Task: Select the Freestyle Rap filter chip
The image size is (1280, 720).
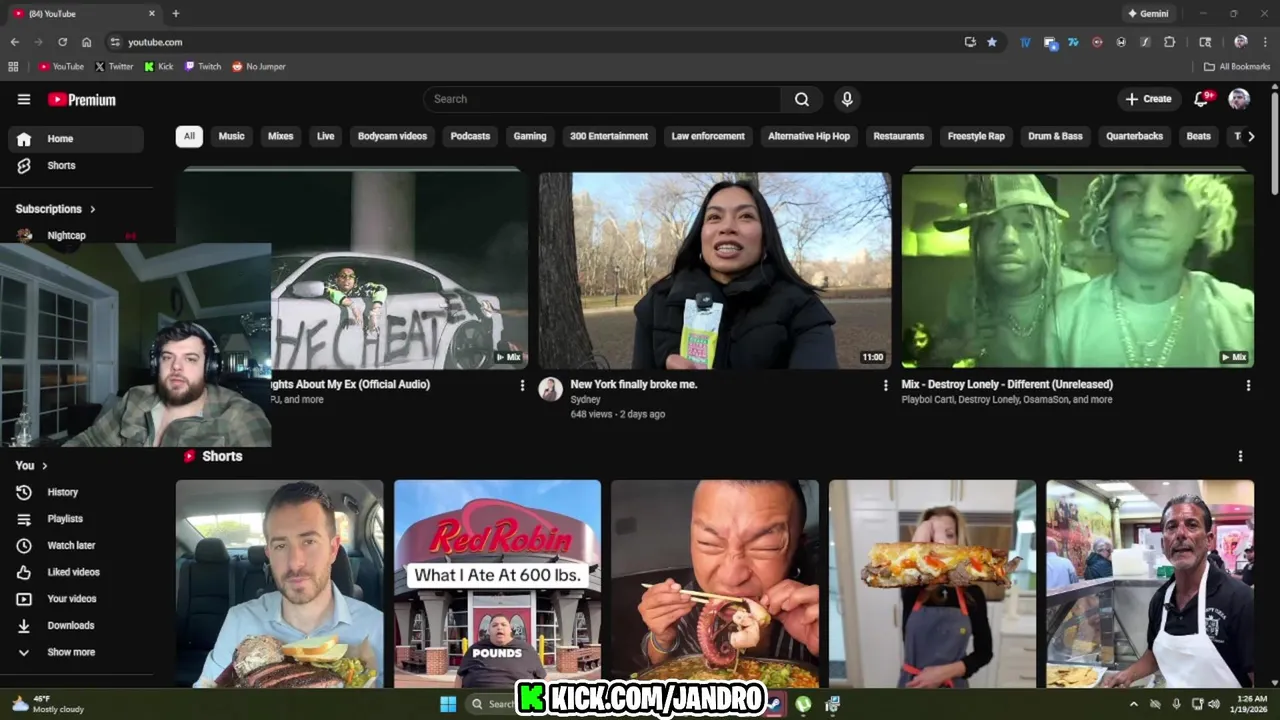Action: (976, 136)
